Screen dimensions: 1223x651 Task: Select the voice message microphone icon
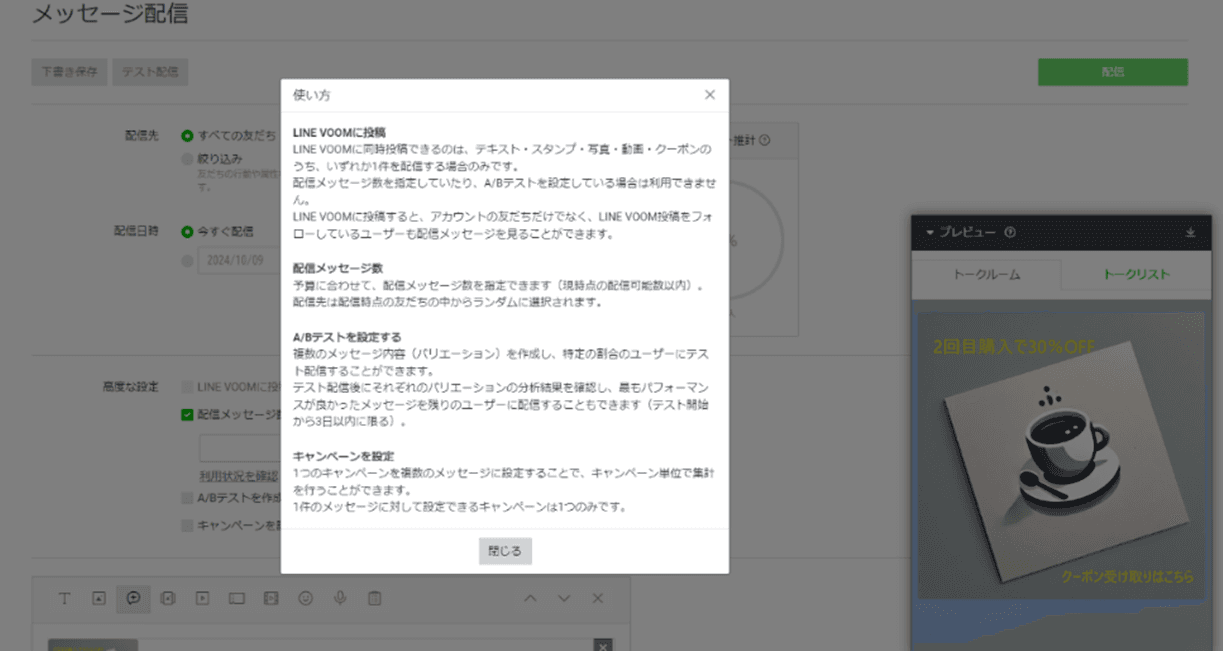340,598
